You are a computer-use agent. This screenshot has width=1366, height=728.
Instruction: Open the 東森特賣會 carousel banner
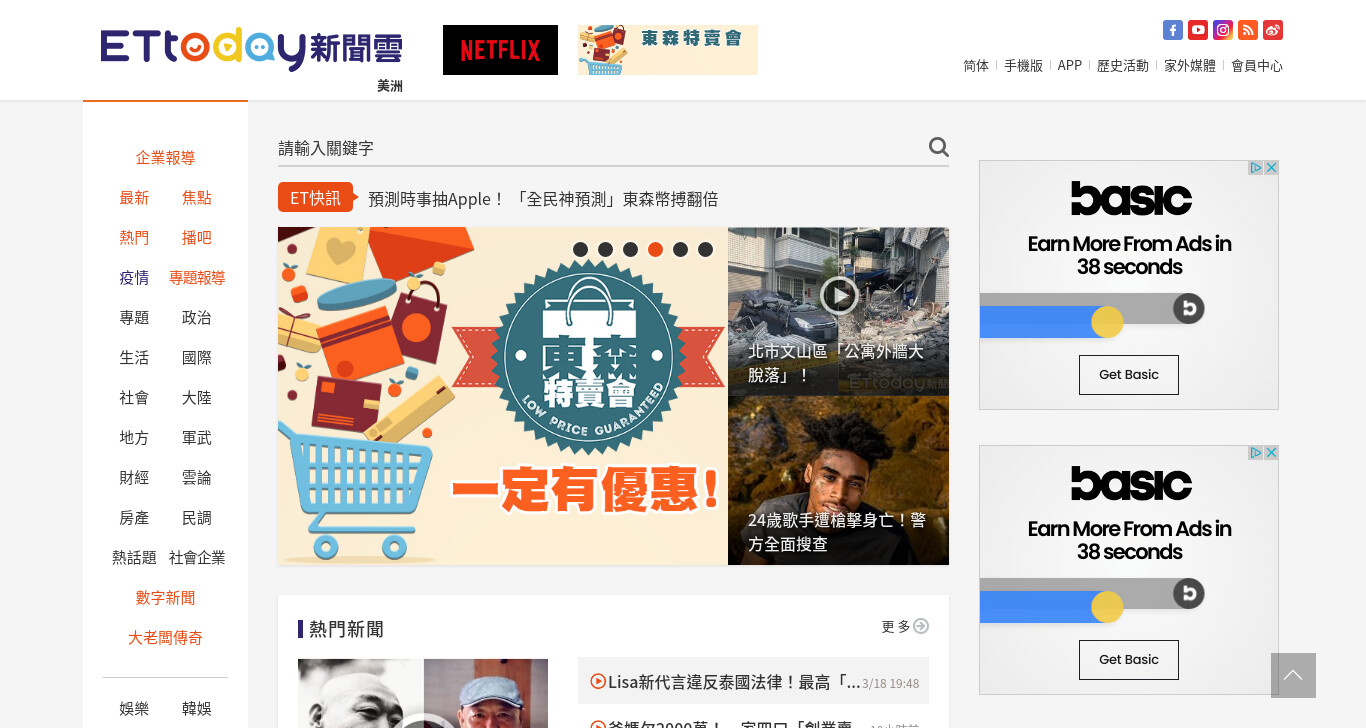[x=503, y=396]
